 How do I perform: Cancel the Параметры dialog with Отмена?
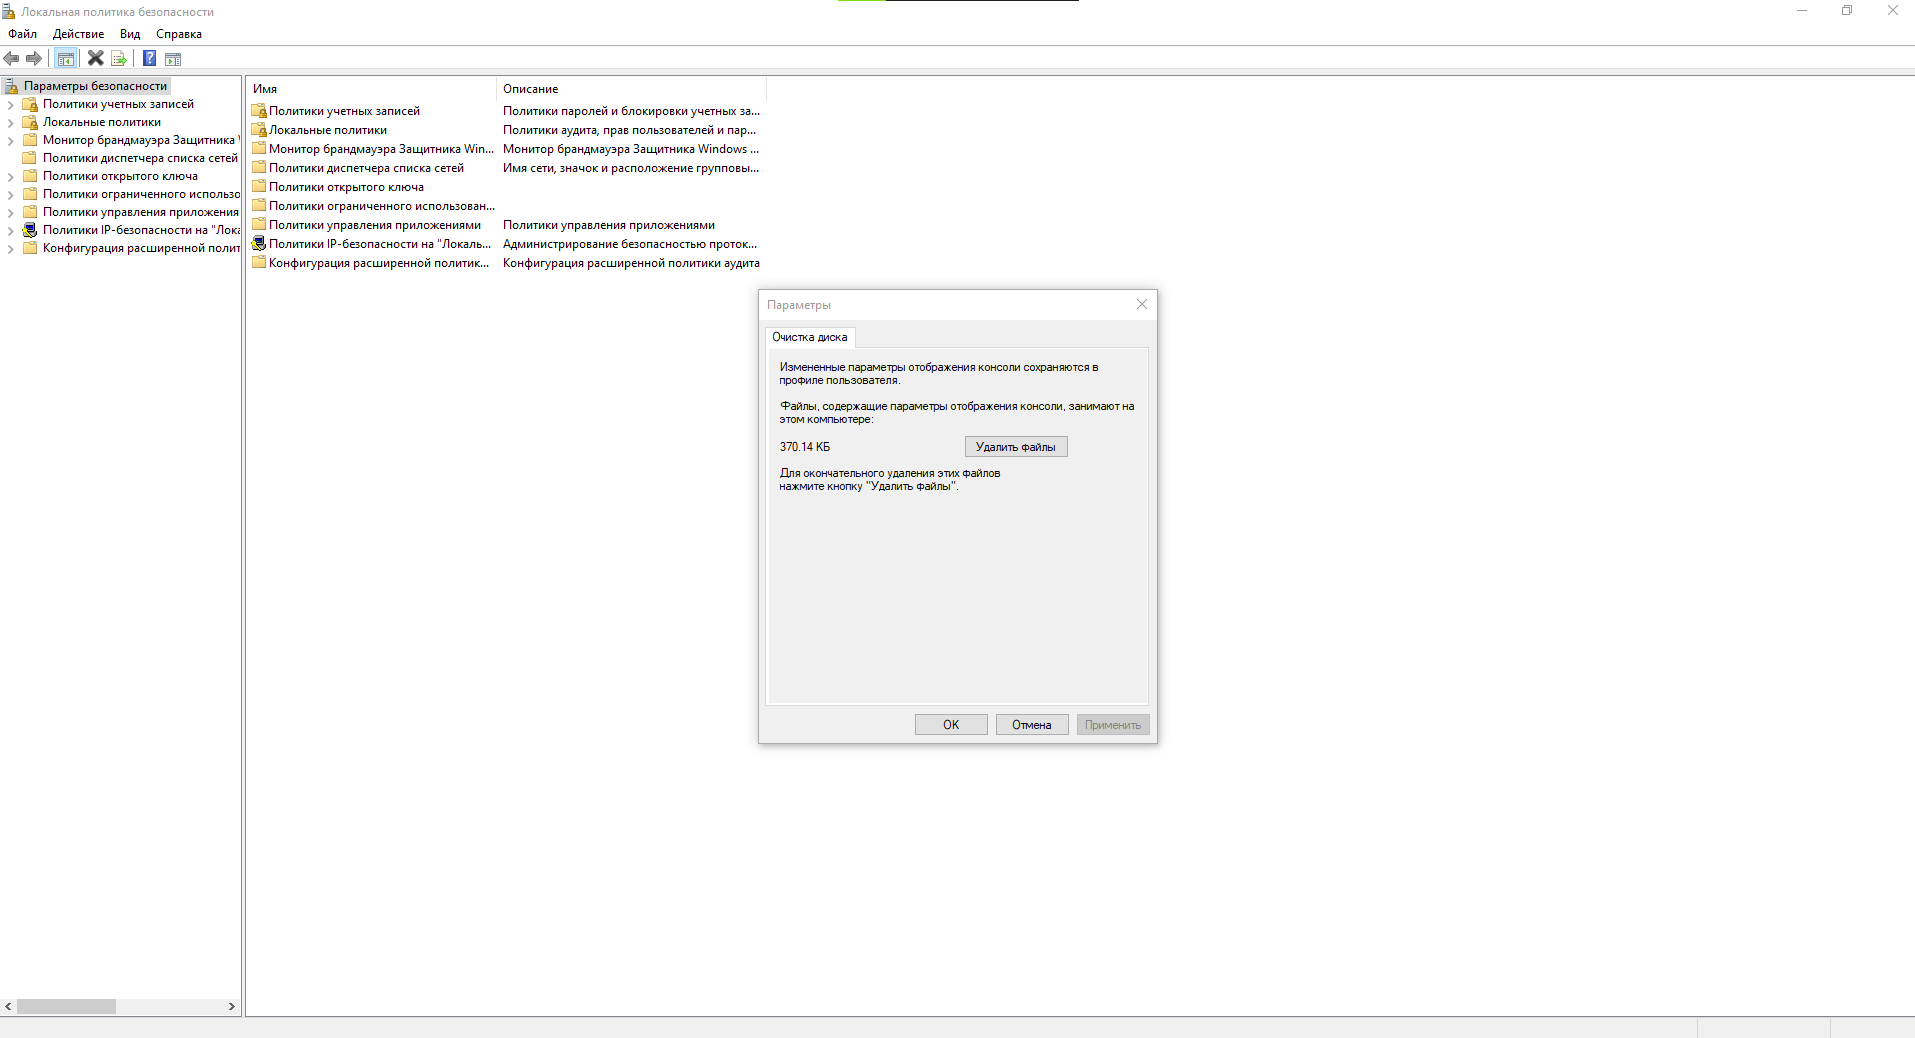(x=1031, y=724)
